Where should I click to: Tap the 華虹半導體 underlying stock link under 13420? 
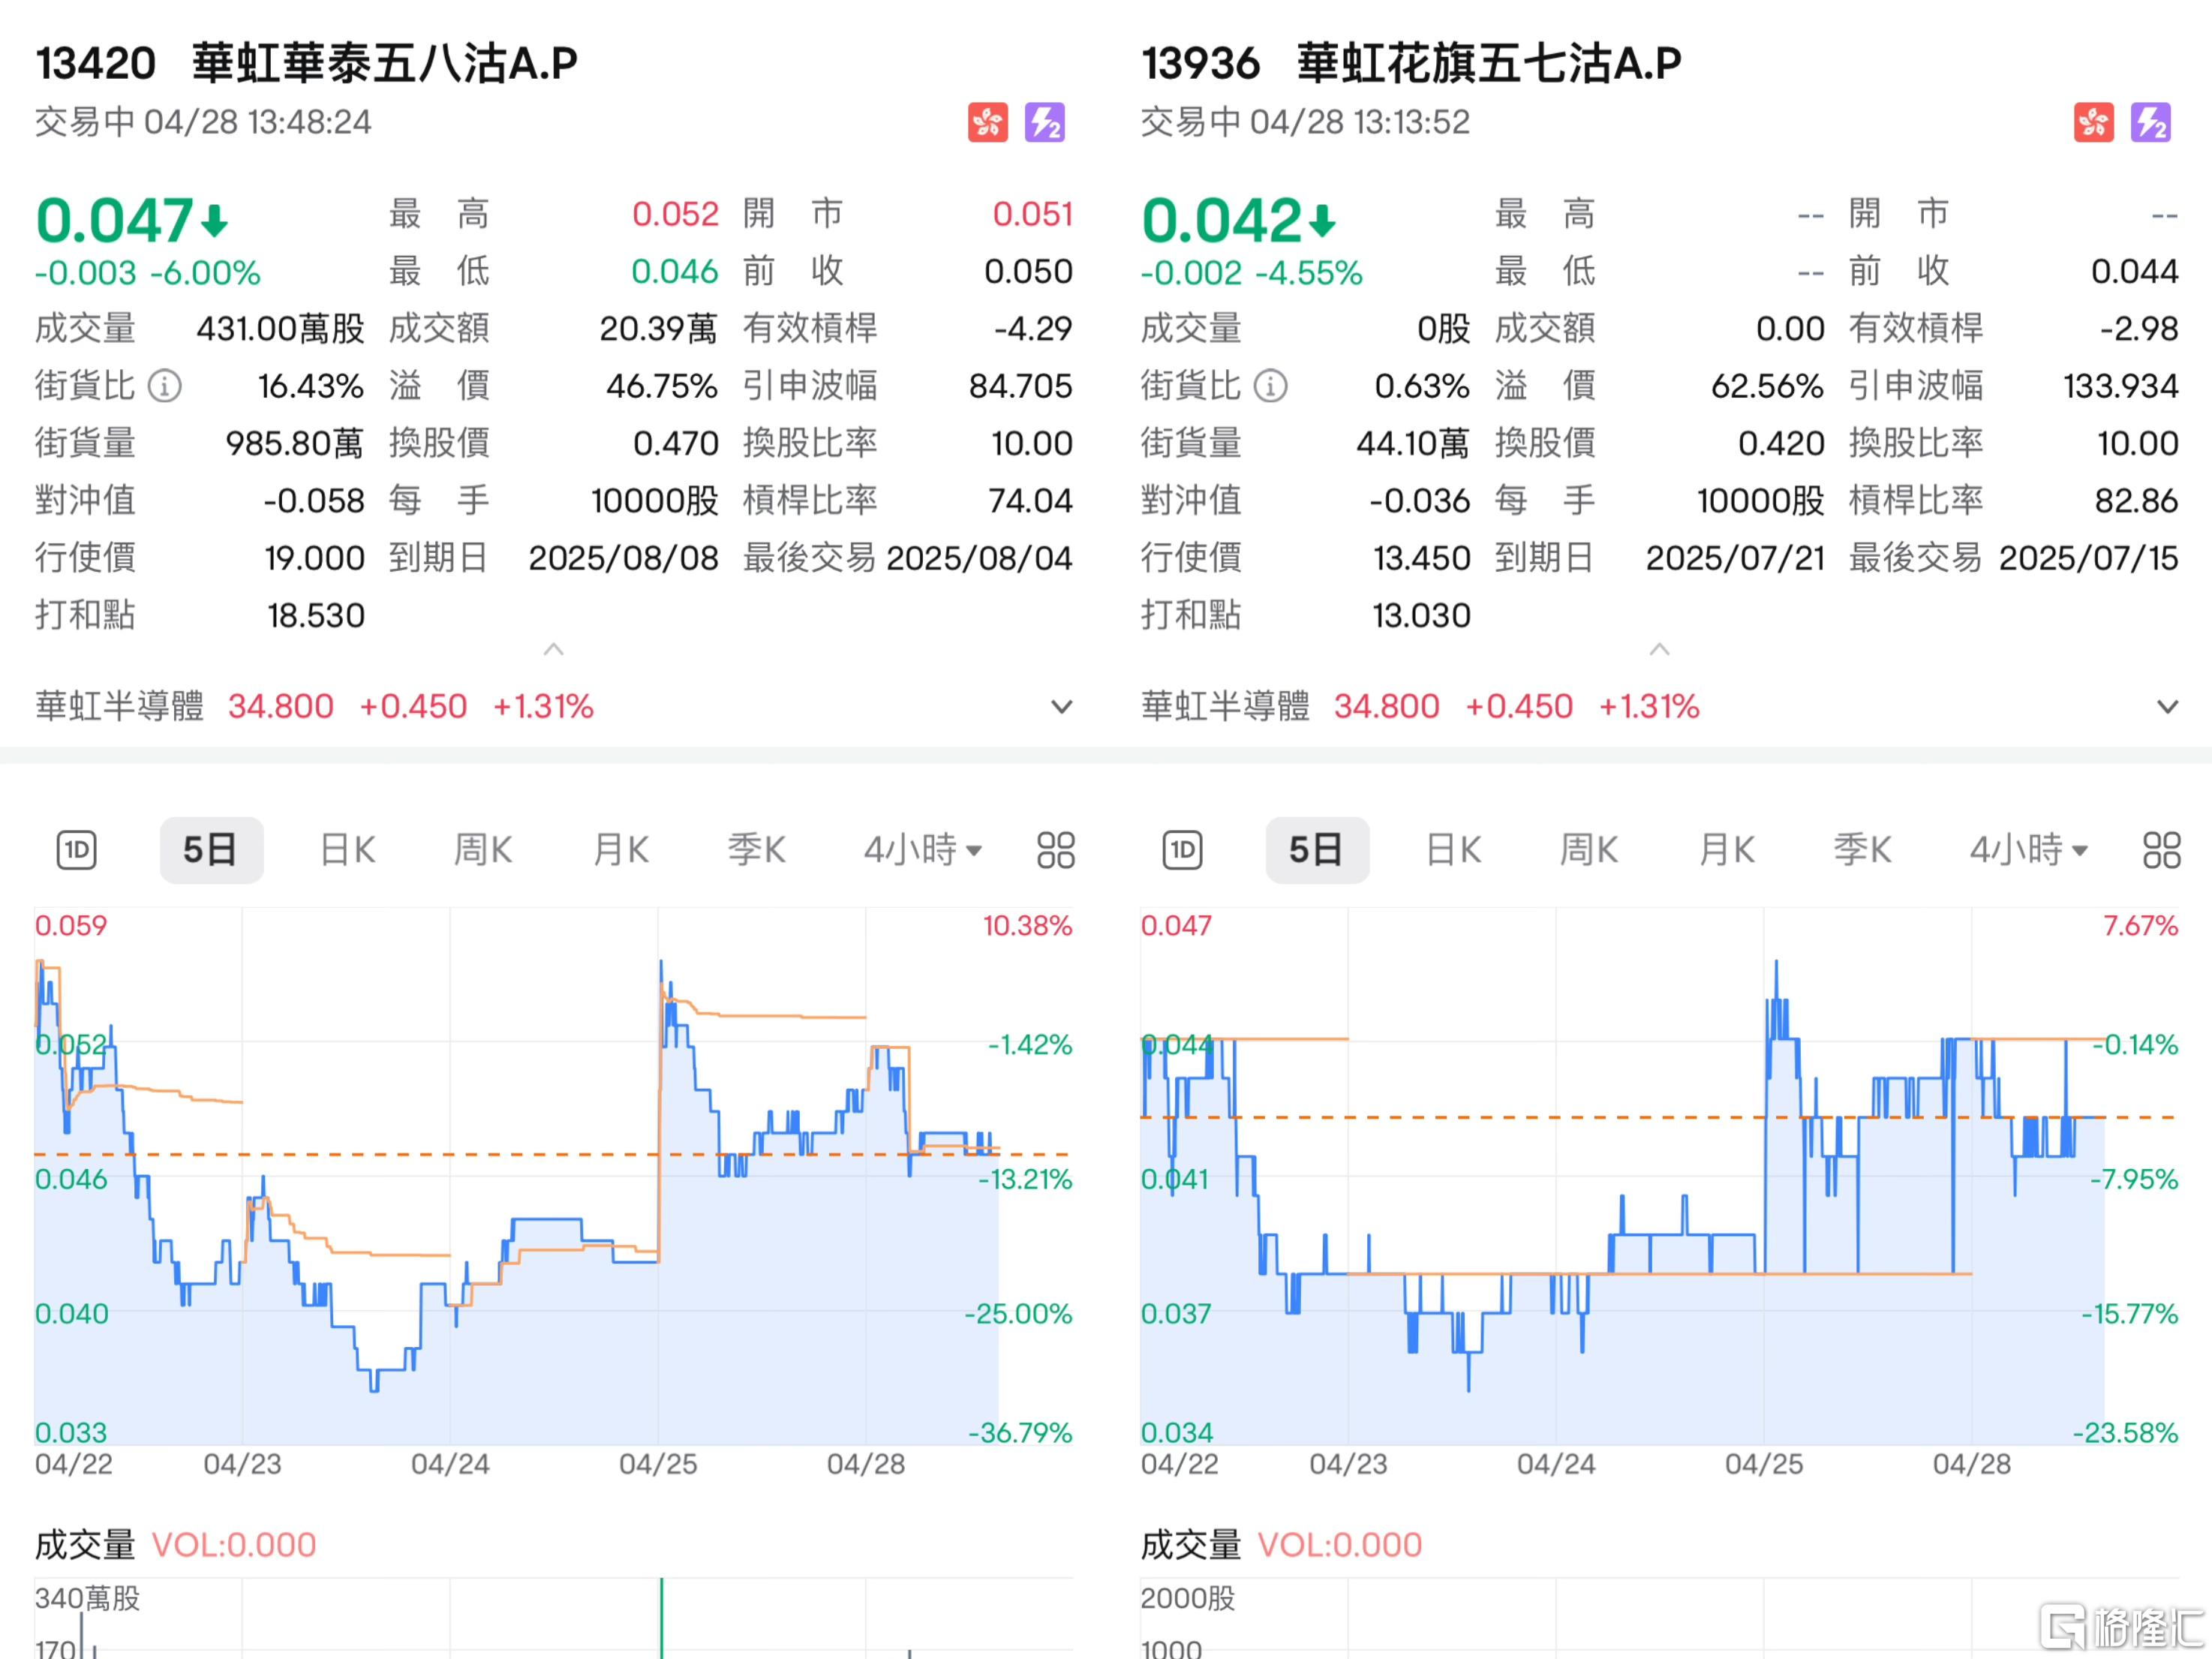120,707
